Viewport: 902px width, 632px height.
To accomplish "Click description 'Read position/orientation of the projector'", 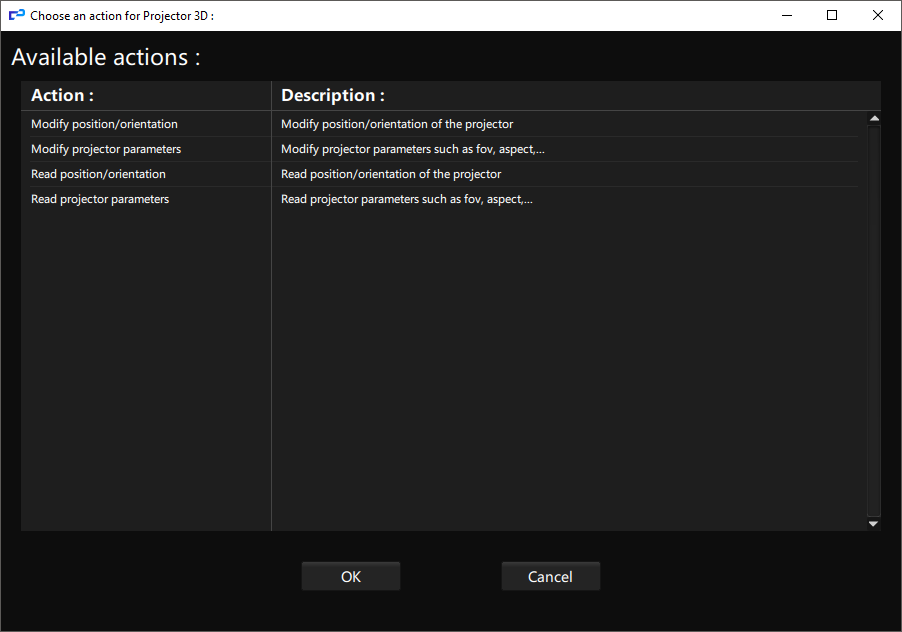I will tap(391, 174).
